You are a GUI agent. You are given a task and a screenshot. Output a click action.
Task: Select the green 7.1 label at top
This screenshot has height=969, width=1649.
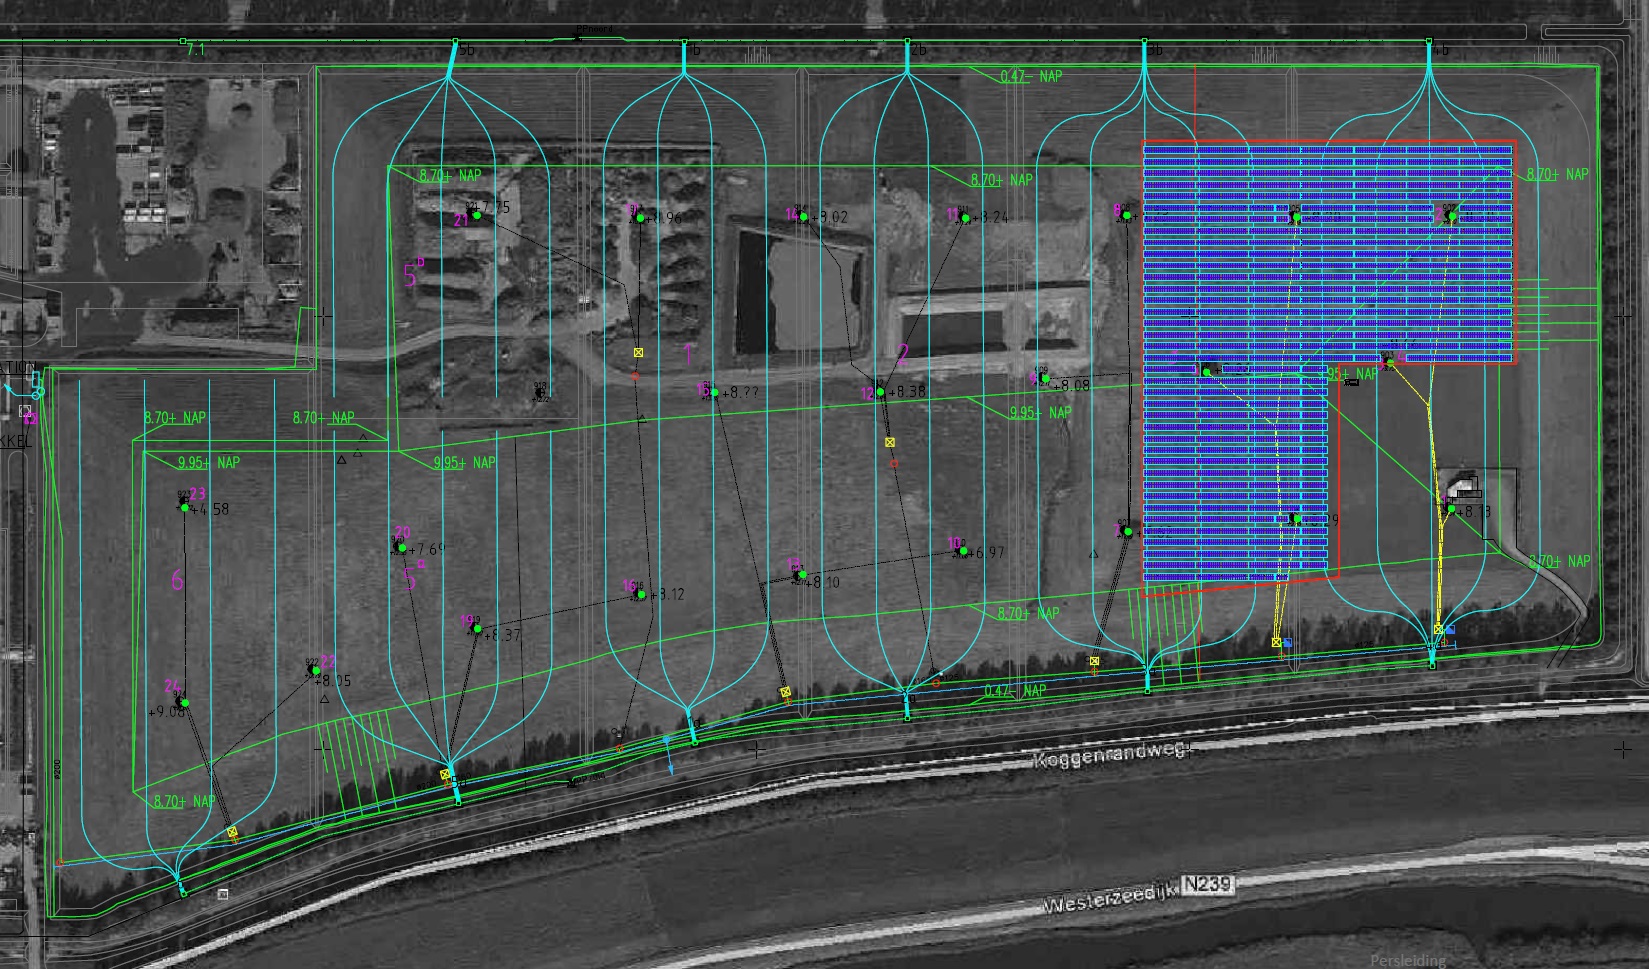197,49
